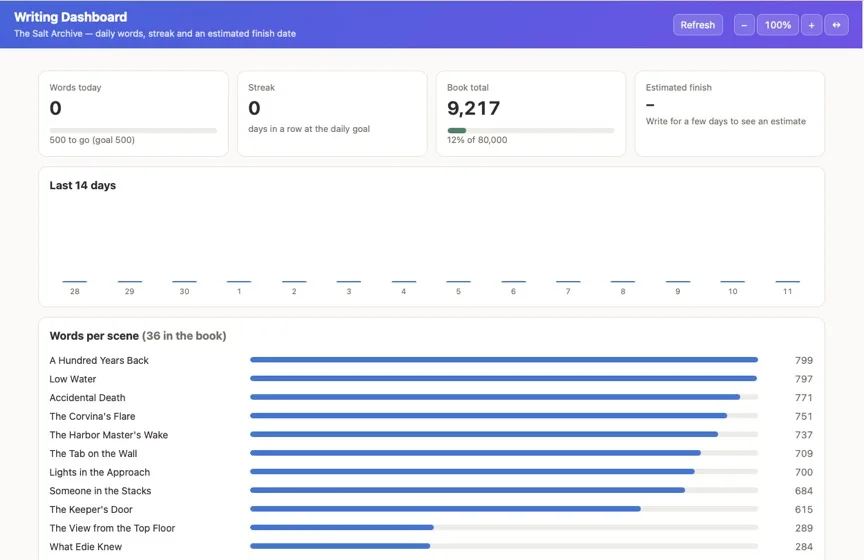This screenshot has height=560, width=864.
Task: Click the 797 word count value
Action: (804, 379)
